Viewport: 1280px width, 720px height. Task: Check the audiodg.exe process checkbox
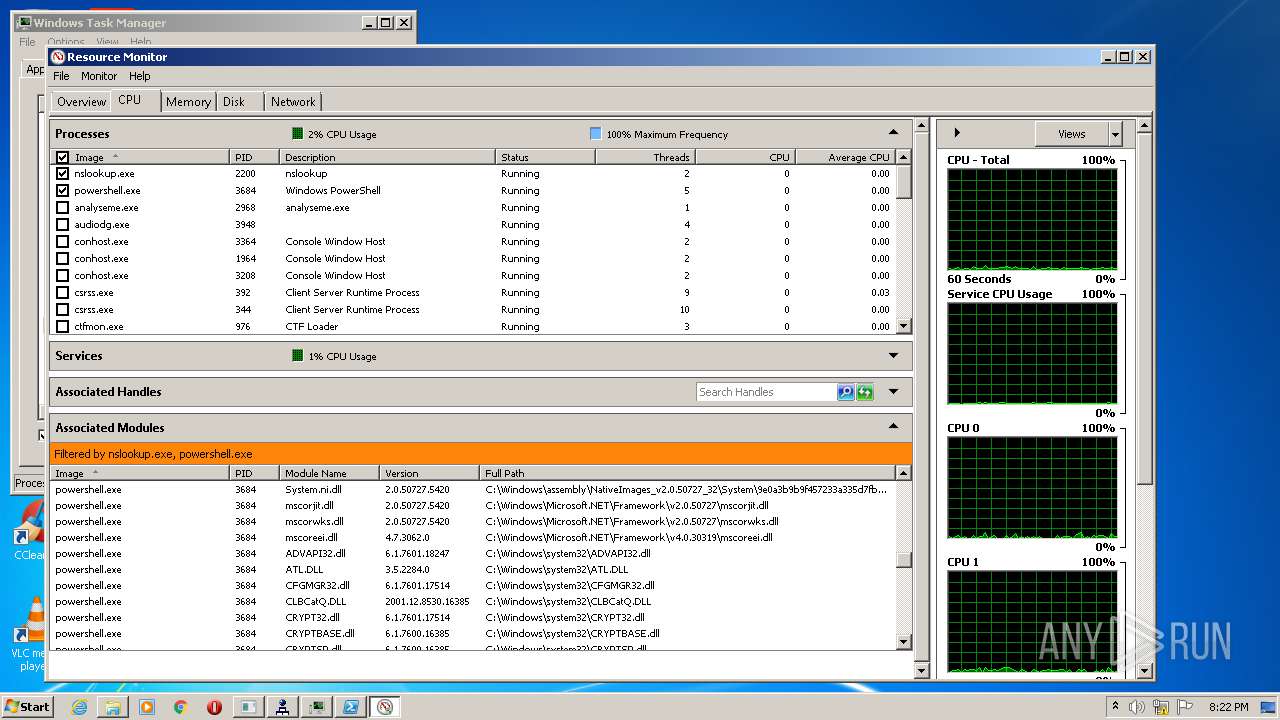click(63, 224)
